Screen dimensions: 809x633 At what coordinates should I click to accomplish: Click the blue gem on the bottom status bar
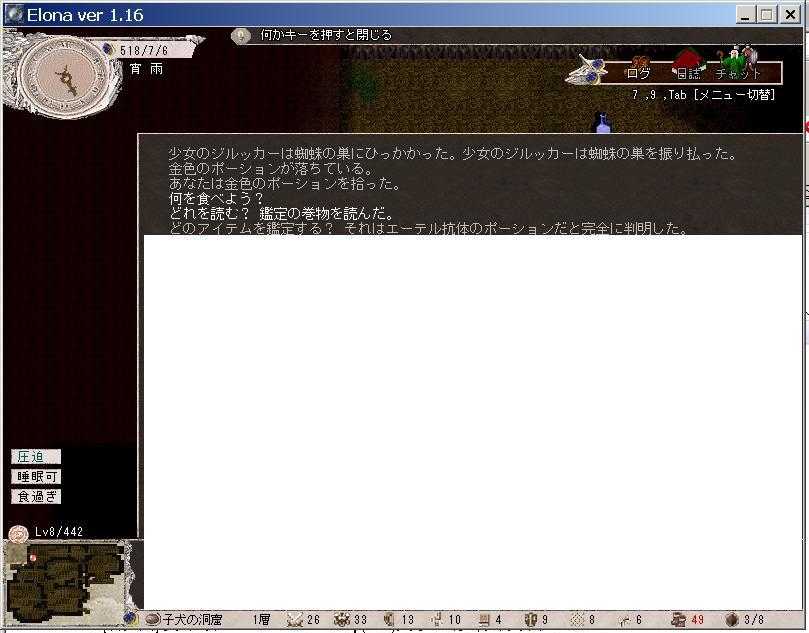(131, 618)
